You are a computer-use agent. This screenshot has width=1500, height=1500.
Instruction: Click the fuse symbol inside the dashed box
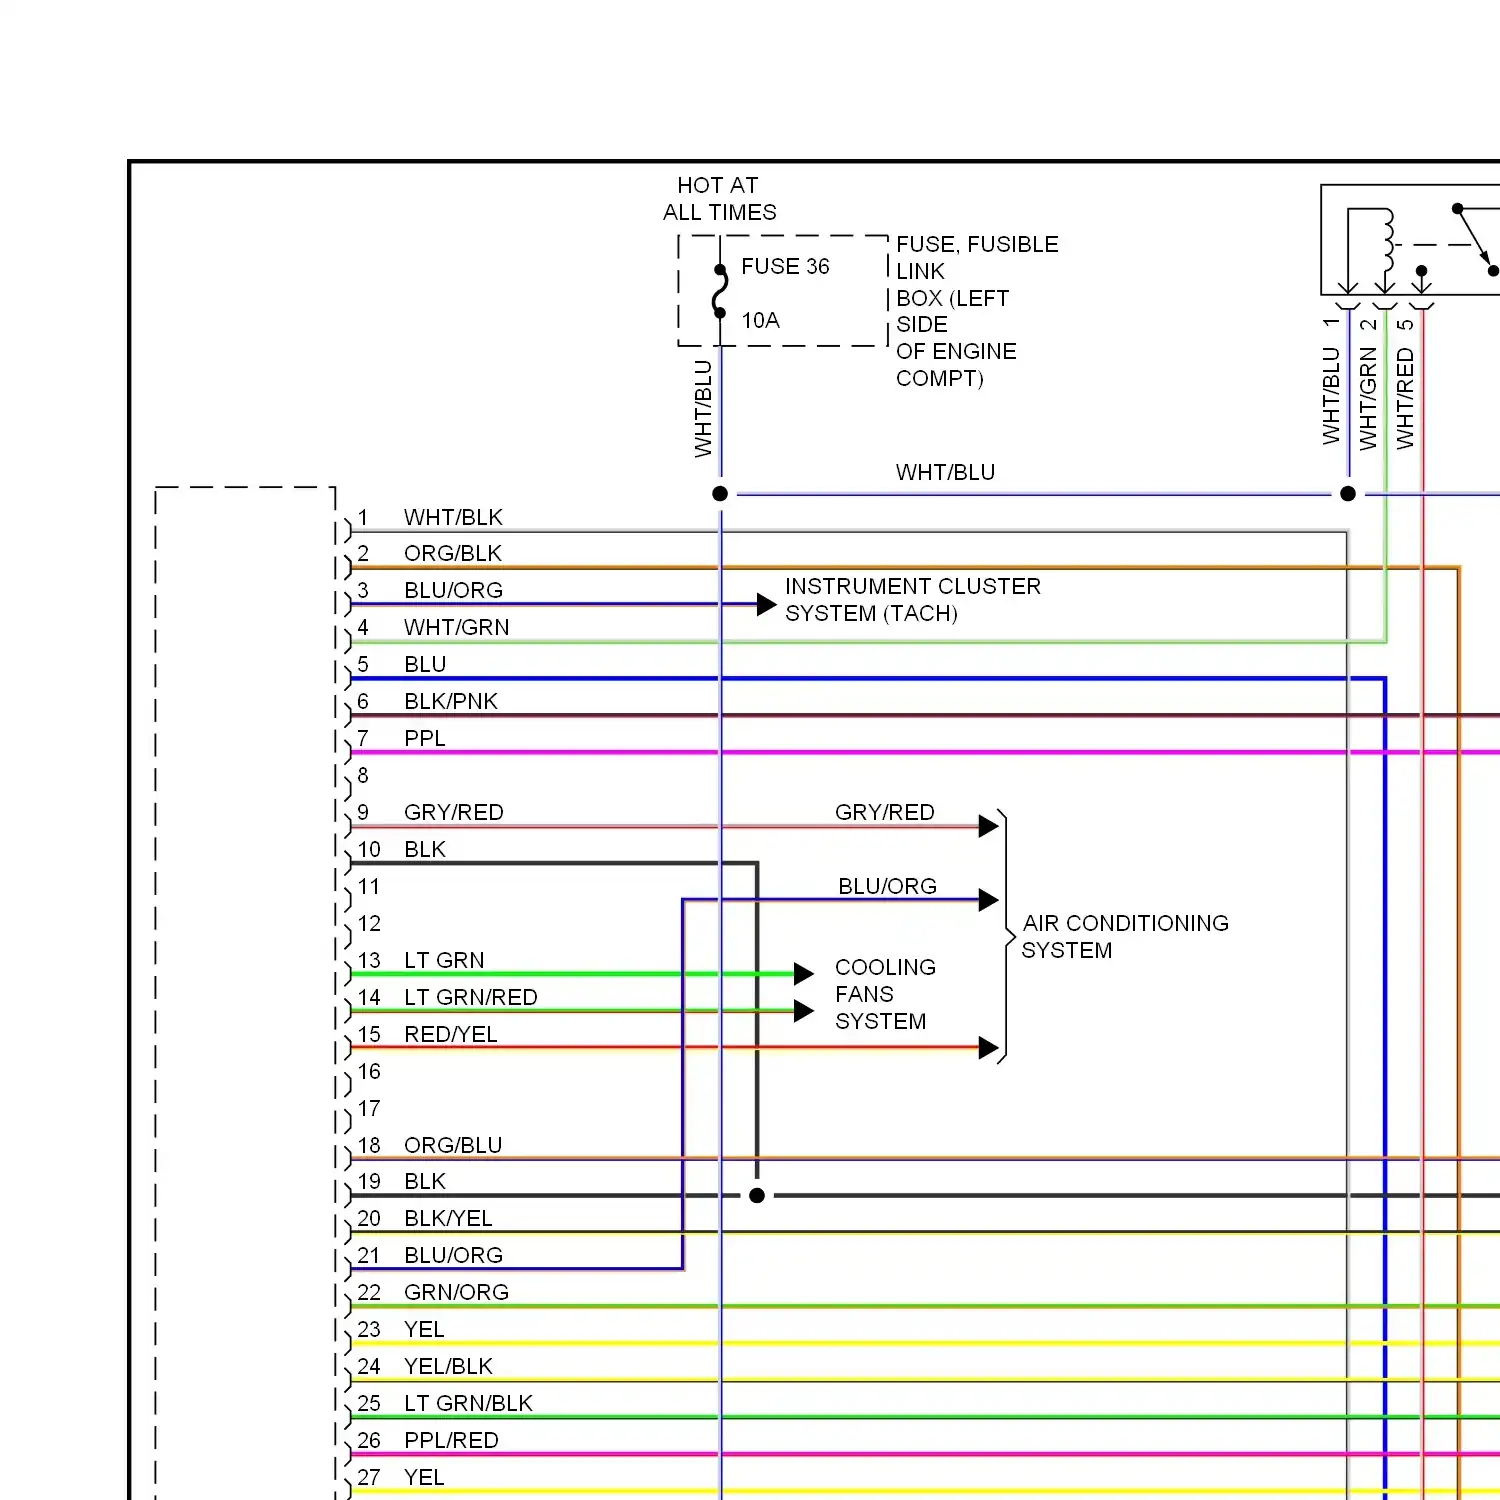[720, 291]
